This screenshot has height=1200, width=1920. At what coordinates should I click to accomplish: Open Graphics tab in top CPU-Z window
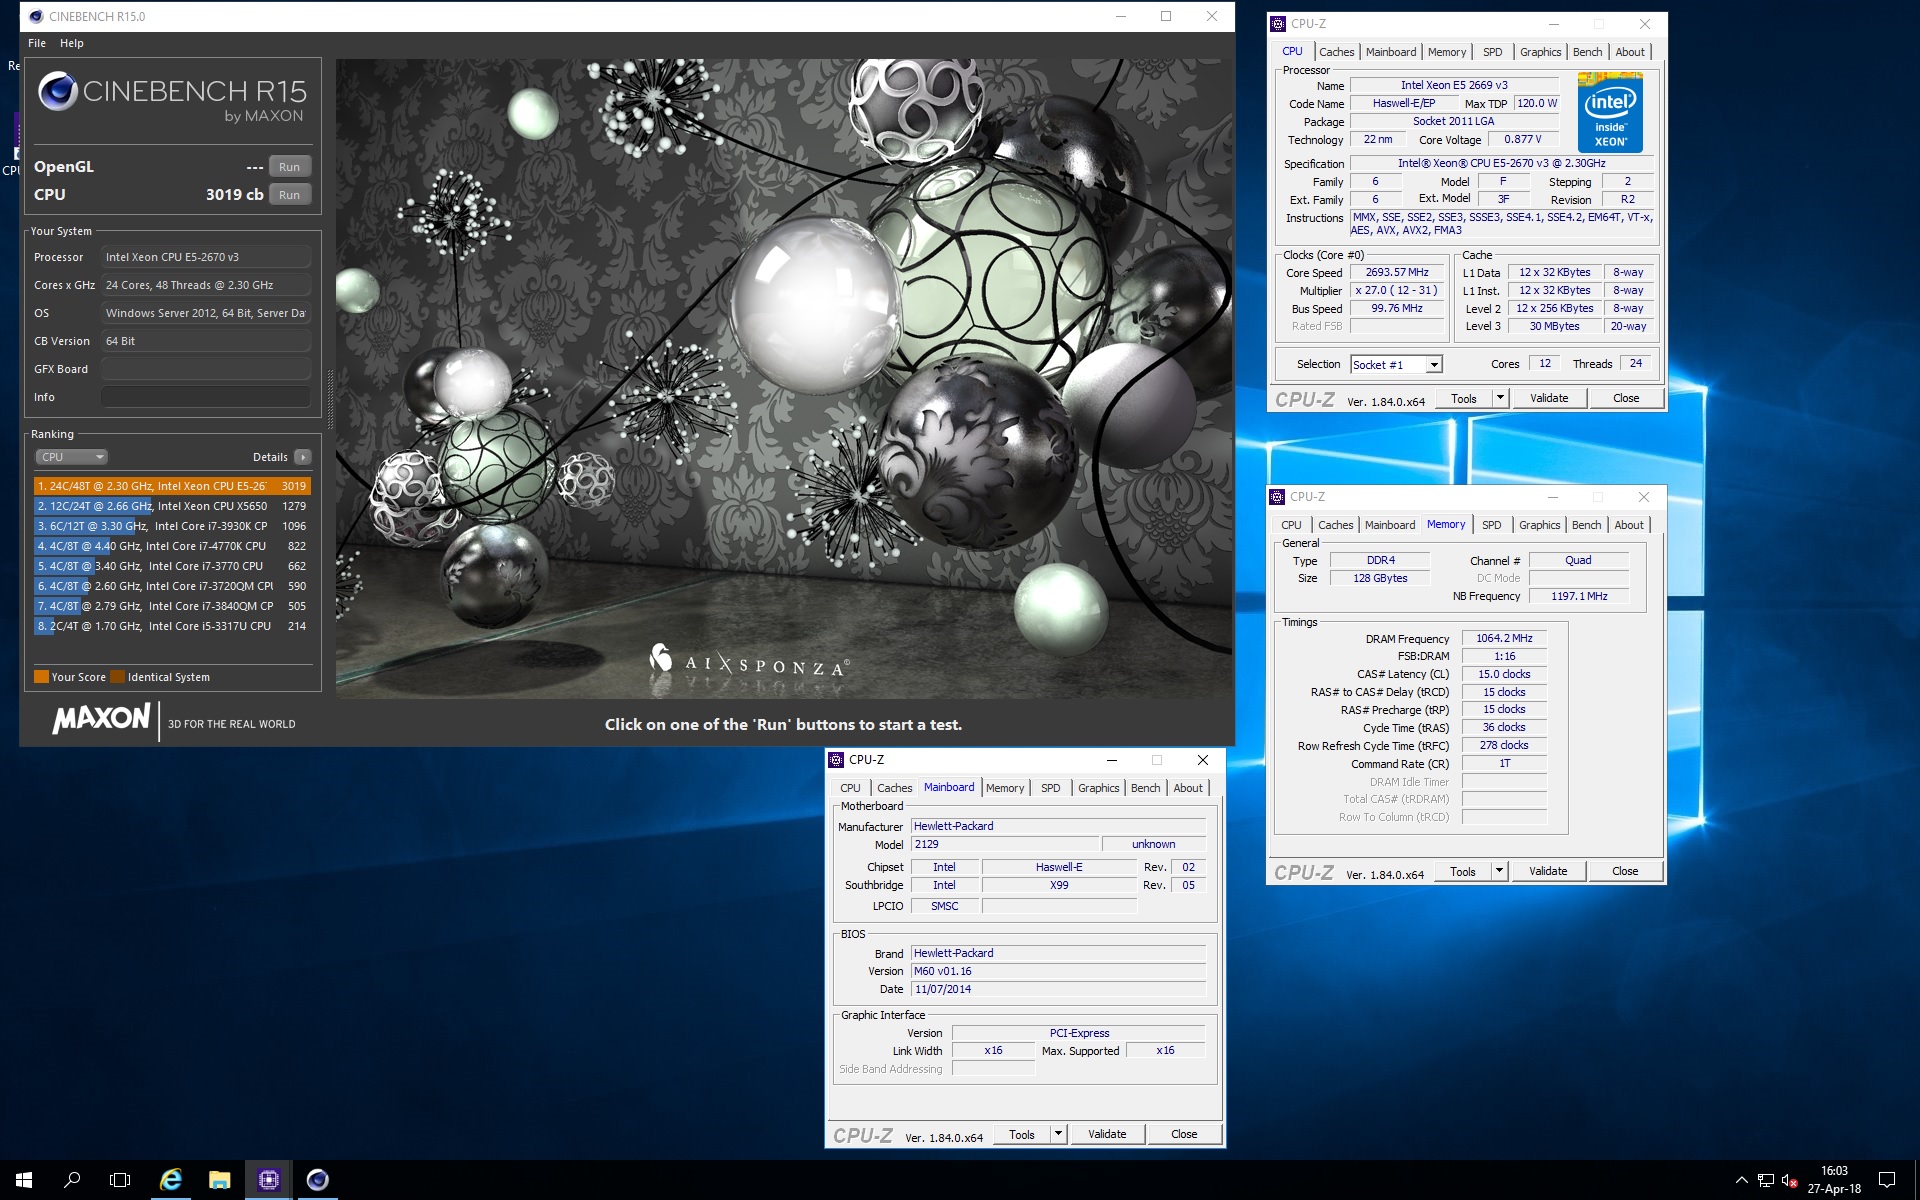tap(1540, 52)
